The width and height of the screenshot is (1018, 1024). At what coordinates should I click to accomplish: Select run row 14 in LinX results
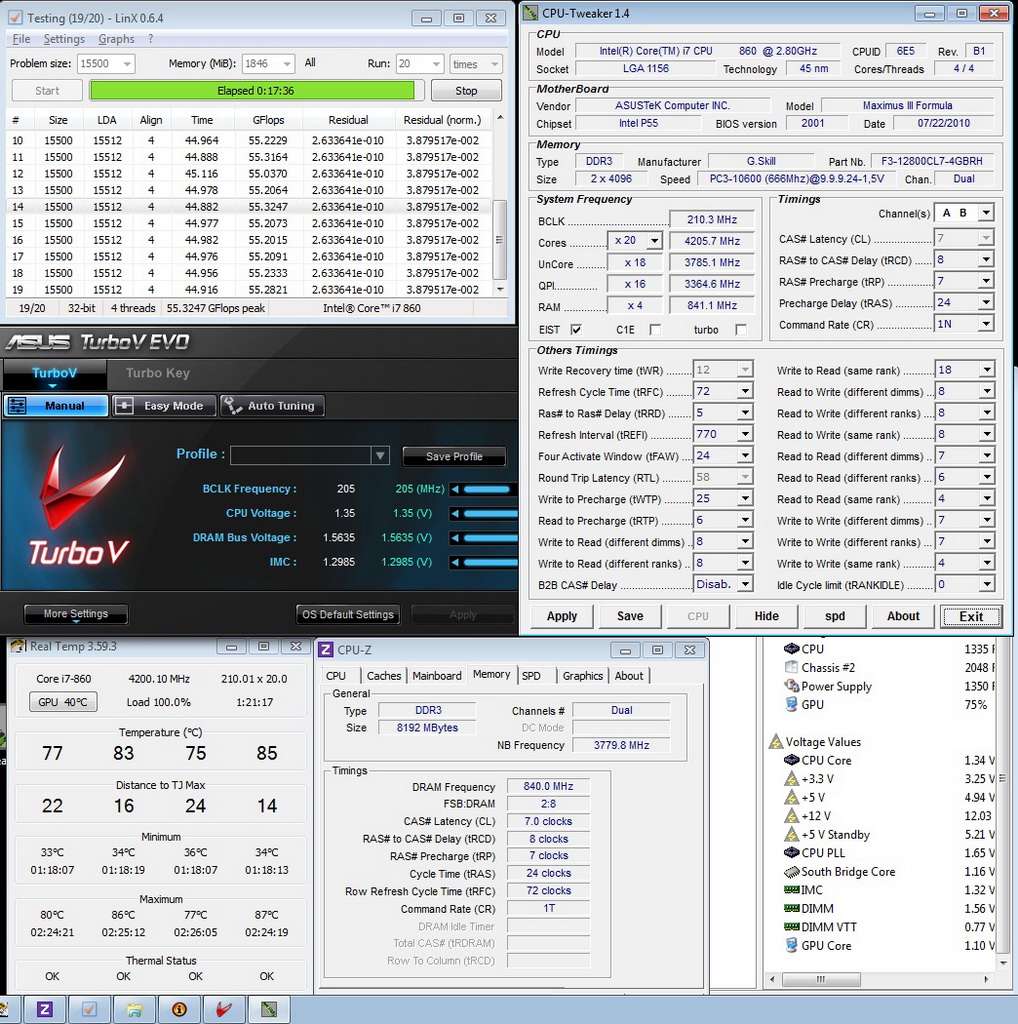coord(248,207)
